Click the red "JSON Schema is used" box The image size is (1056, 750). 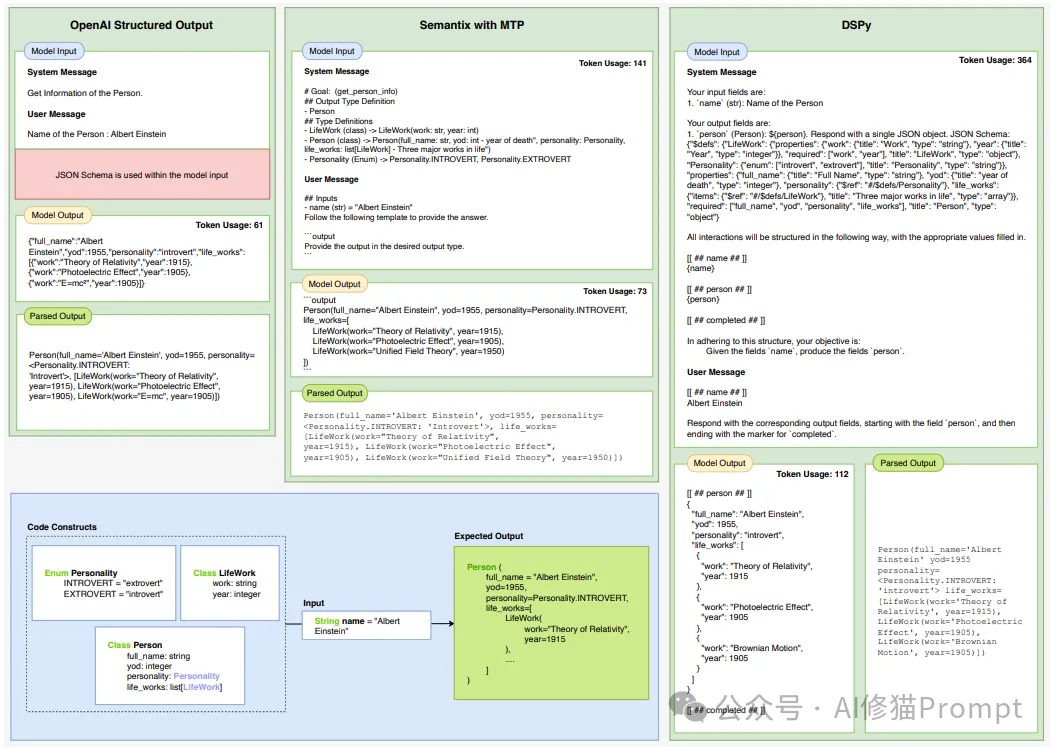(142, 174)
